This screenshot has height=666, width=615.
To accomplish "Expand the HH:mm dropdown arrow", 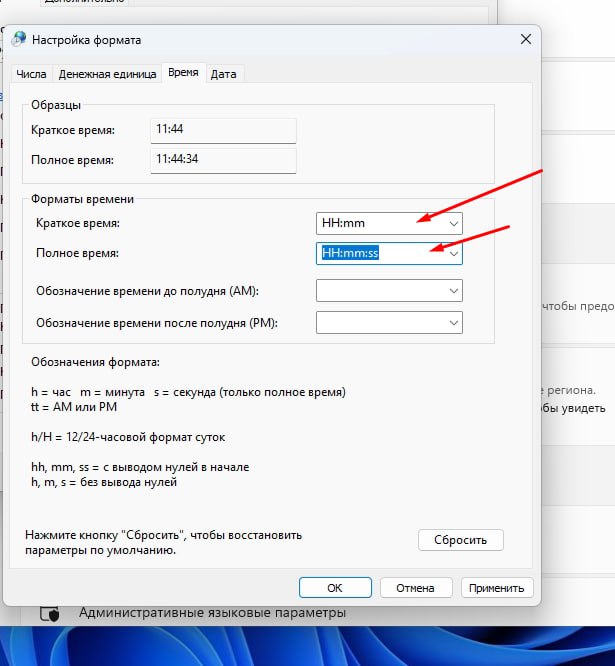I will click(x=454, y=223).
